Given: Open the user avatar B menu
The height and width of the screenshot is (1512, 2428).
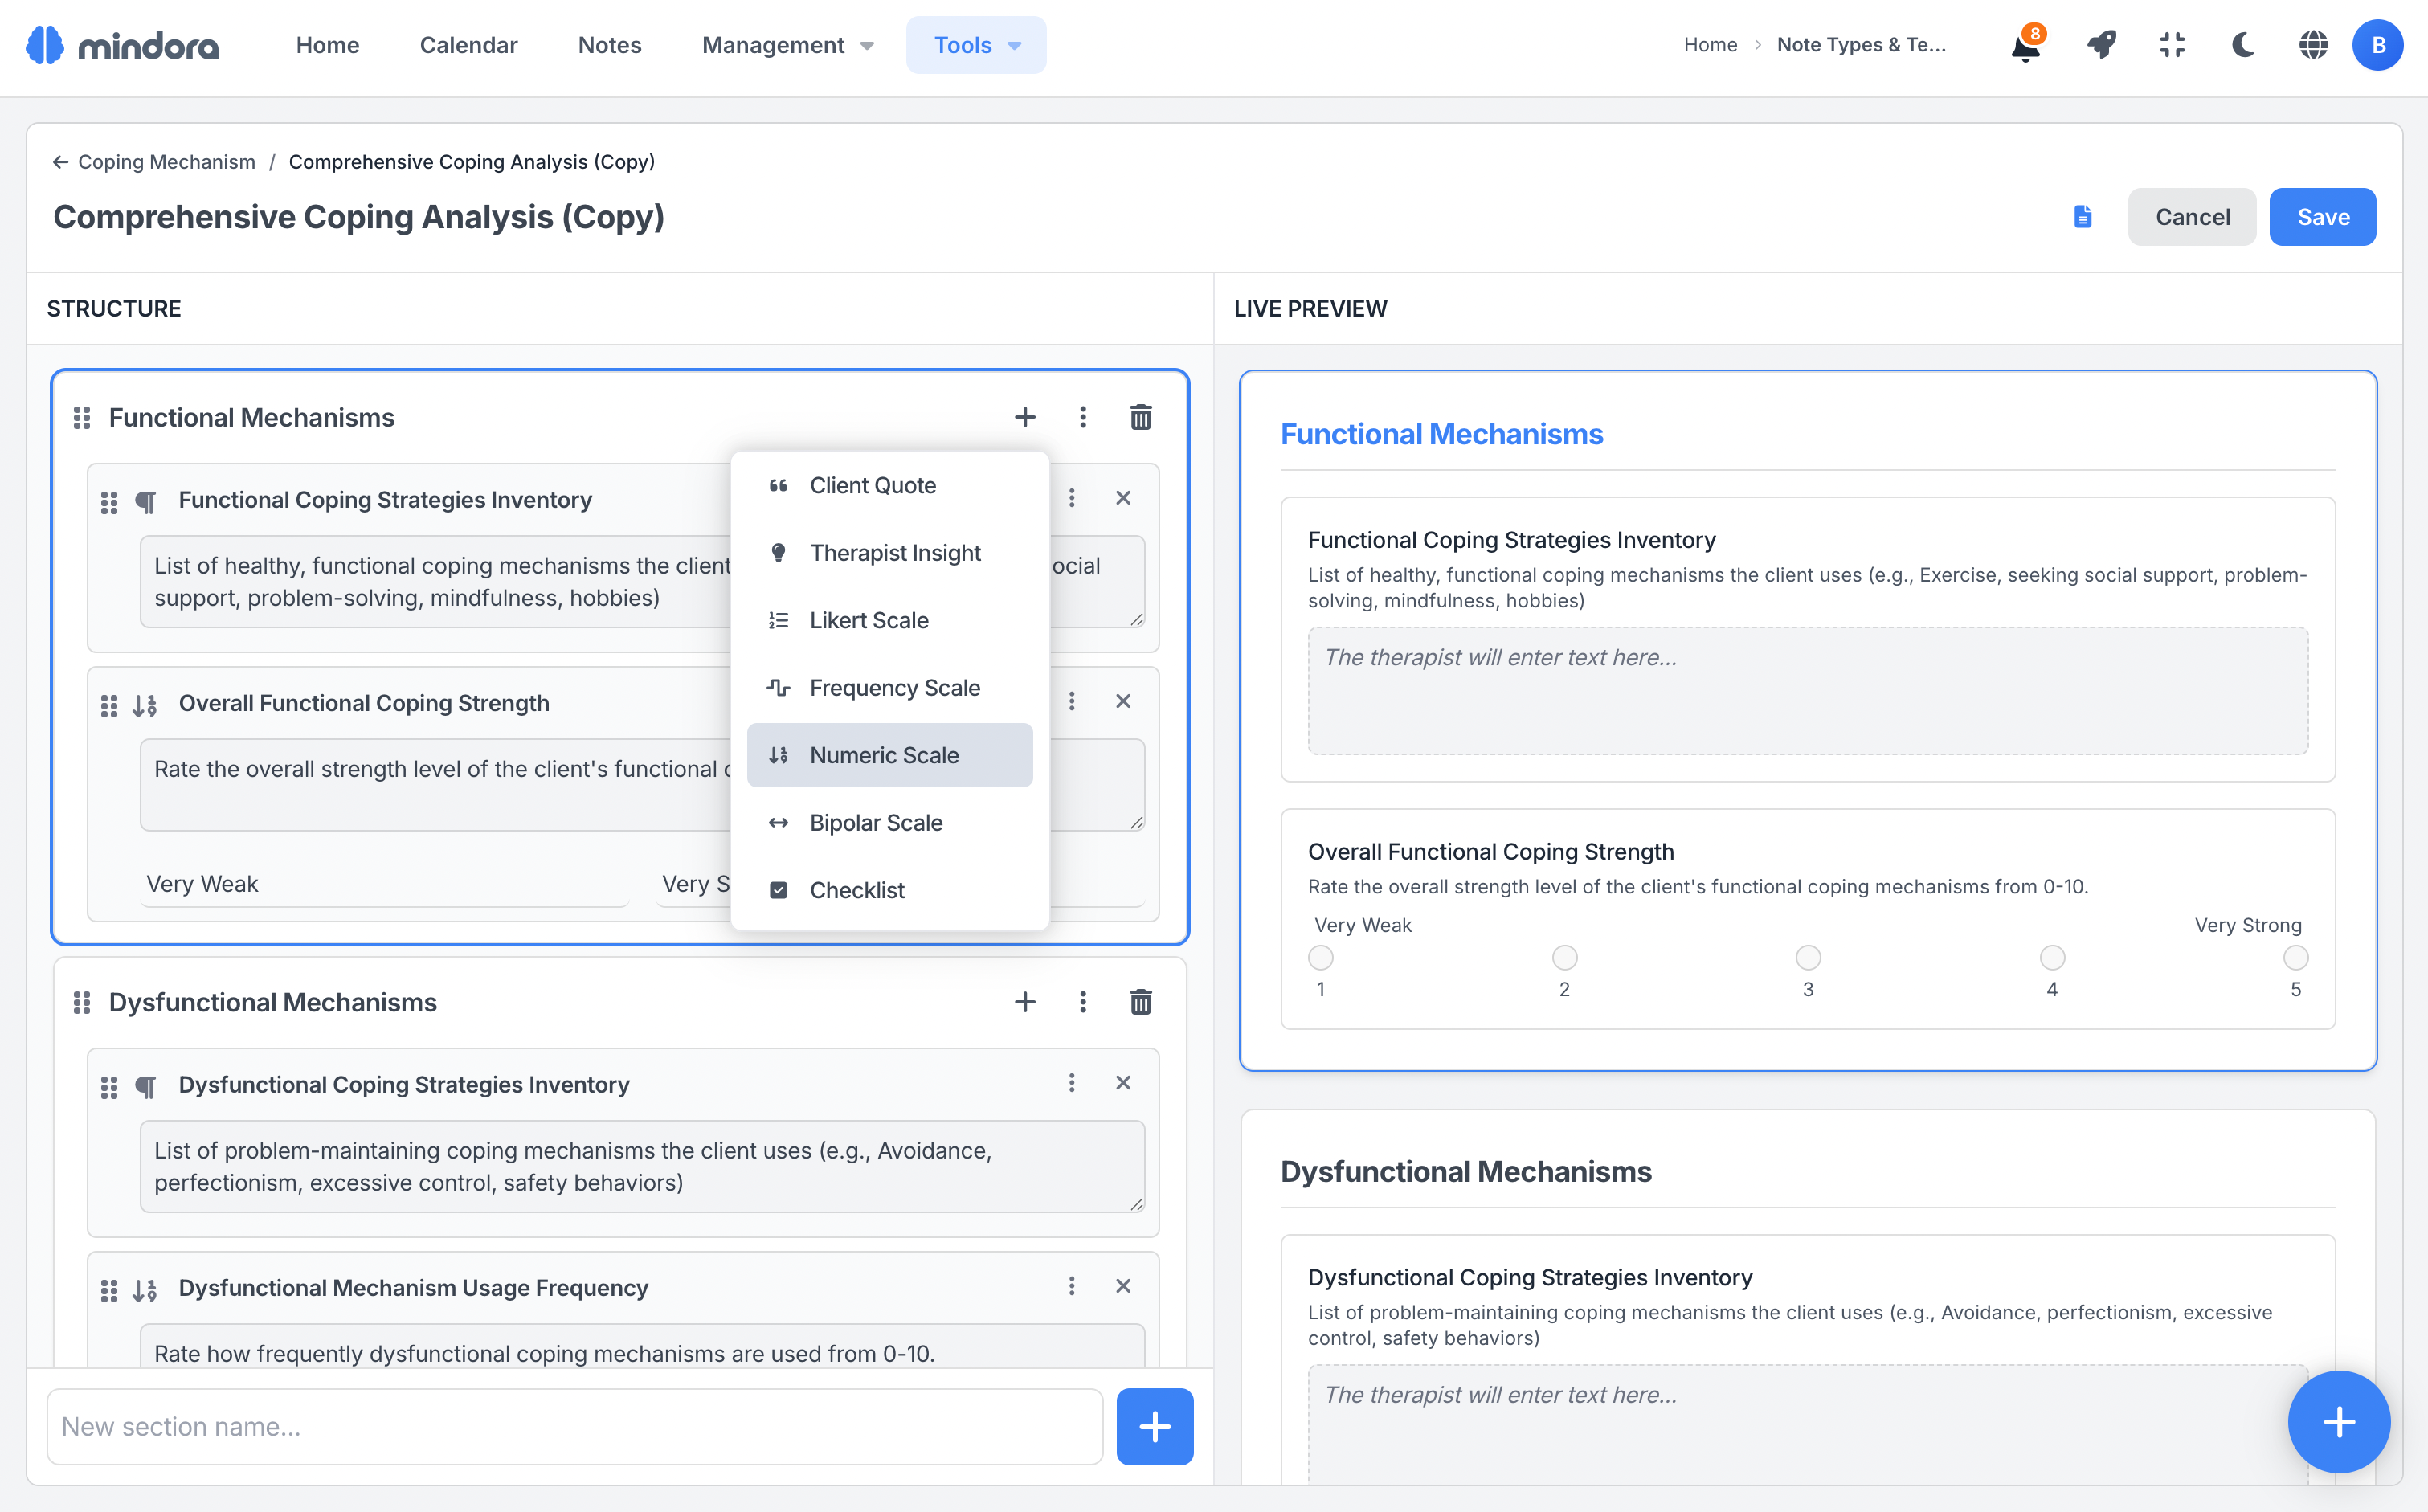Looking at the screenshot, I should click(2378, 45).
